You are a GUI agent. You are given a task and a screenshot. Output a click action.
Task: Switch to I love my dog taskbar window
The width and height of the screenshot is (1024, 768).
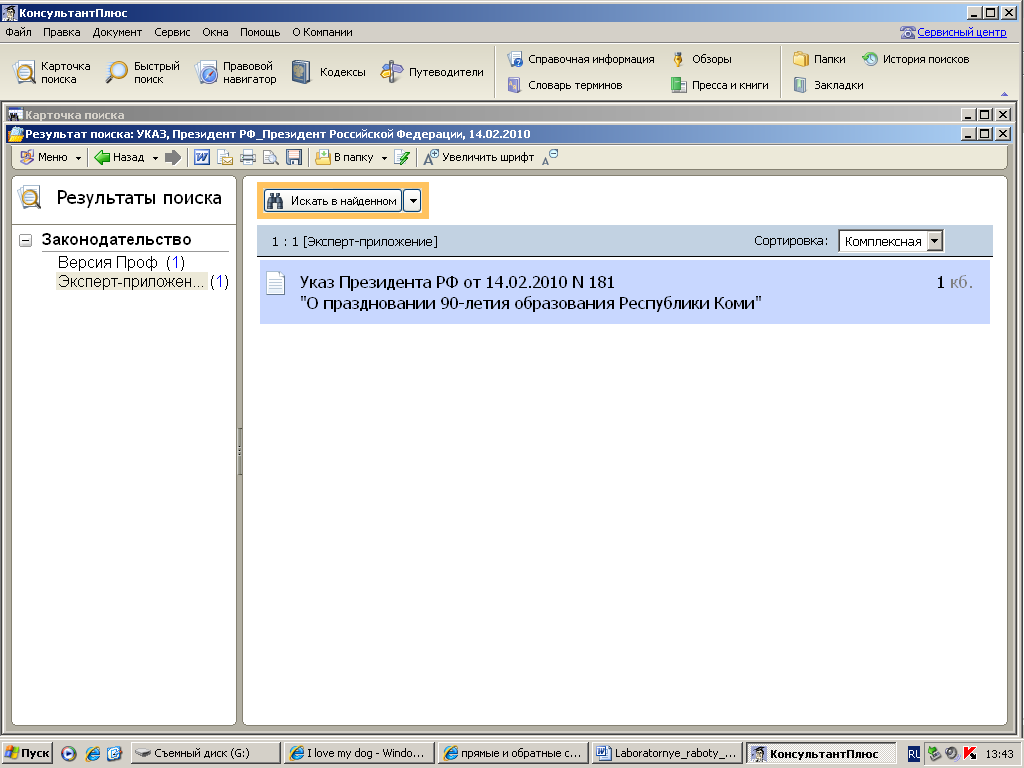pos(359,753)
